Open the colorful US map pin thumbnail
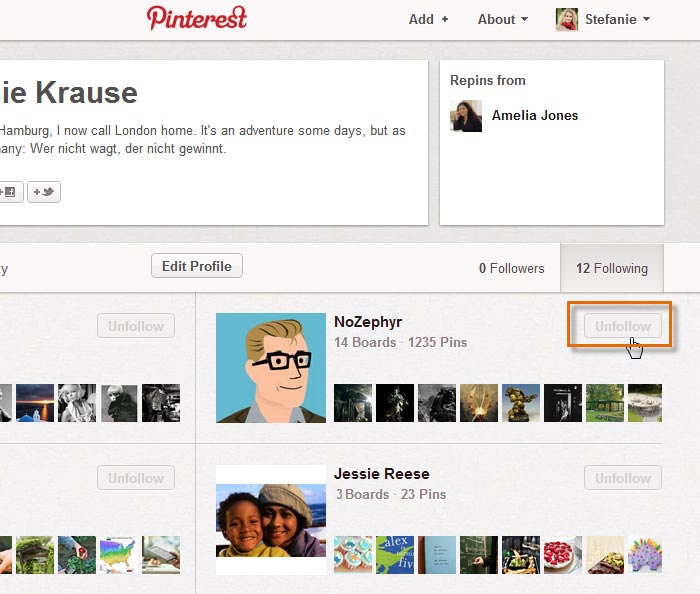Image resolution: width=700 pixels, height=594 pixels. point(118,555)
